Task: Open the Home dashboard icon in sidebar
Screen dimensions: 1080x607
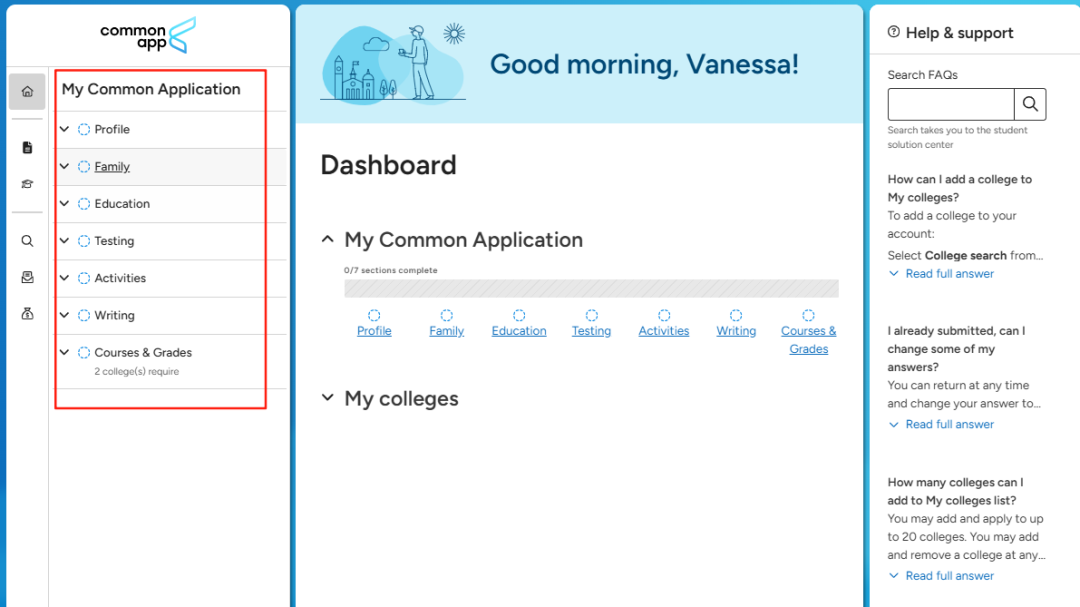Action: pos(27,92)
